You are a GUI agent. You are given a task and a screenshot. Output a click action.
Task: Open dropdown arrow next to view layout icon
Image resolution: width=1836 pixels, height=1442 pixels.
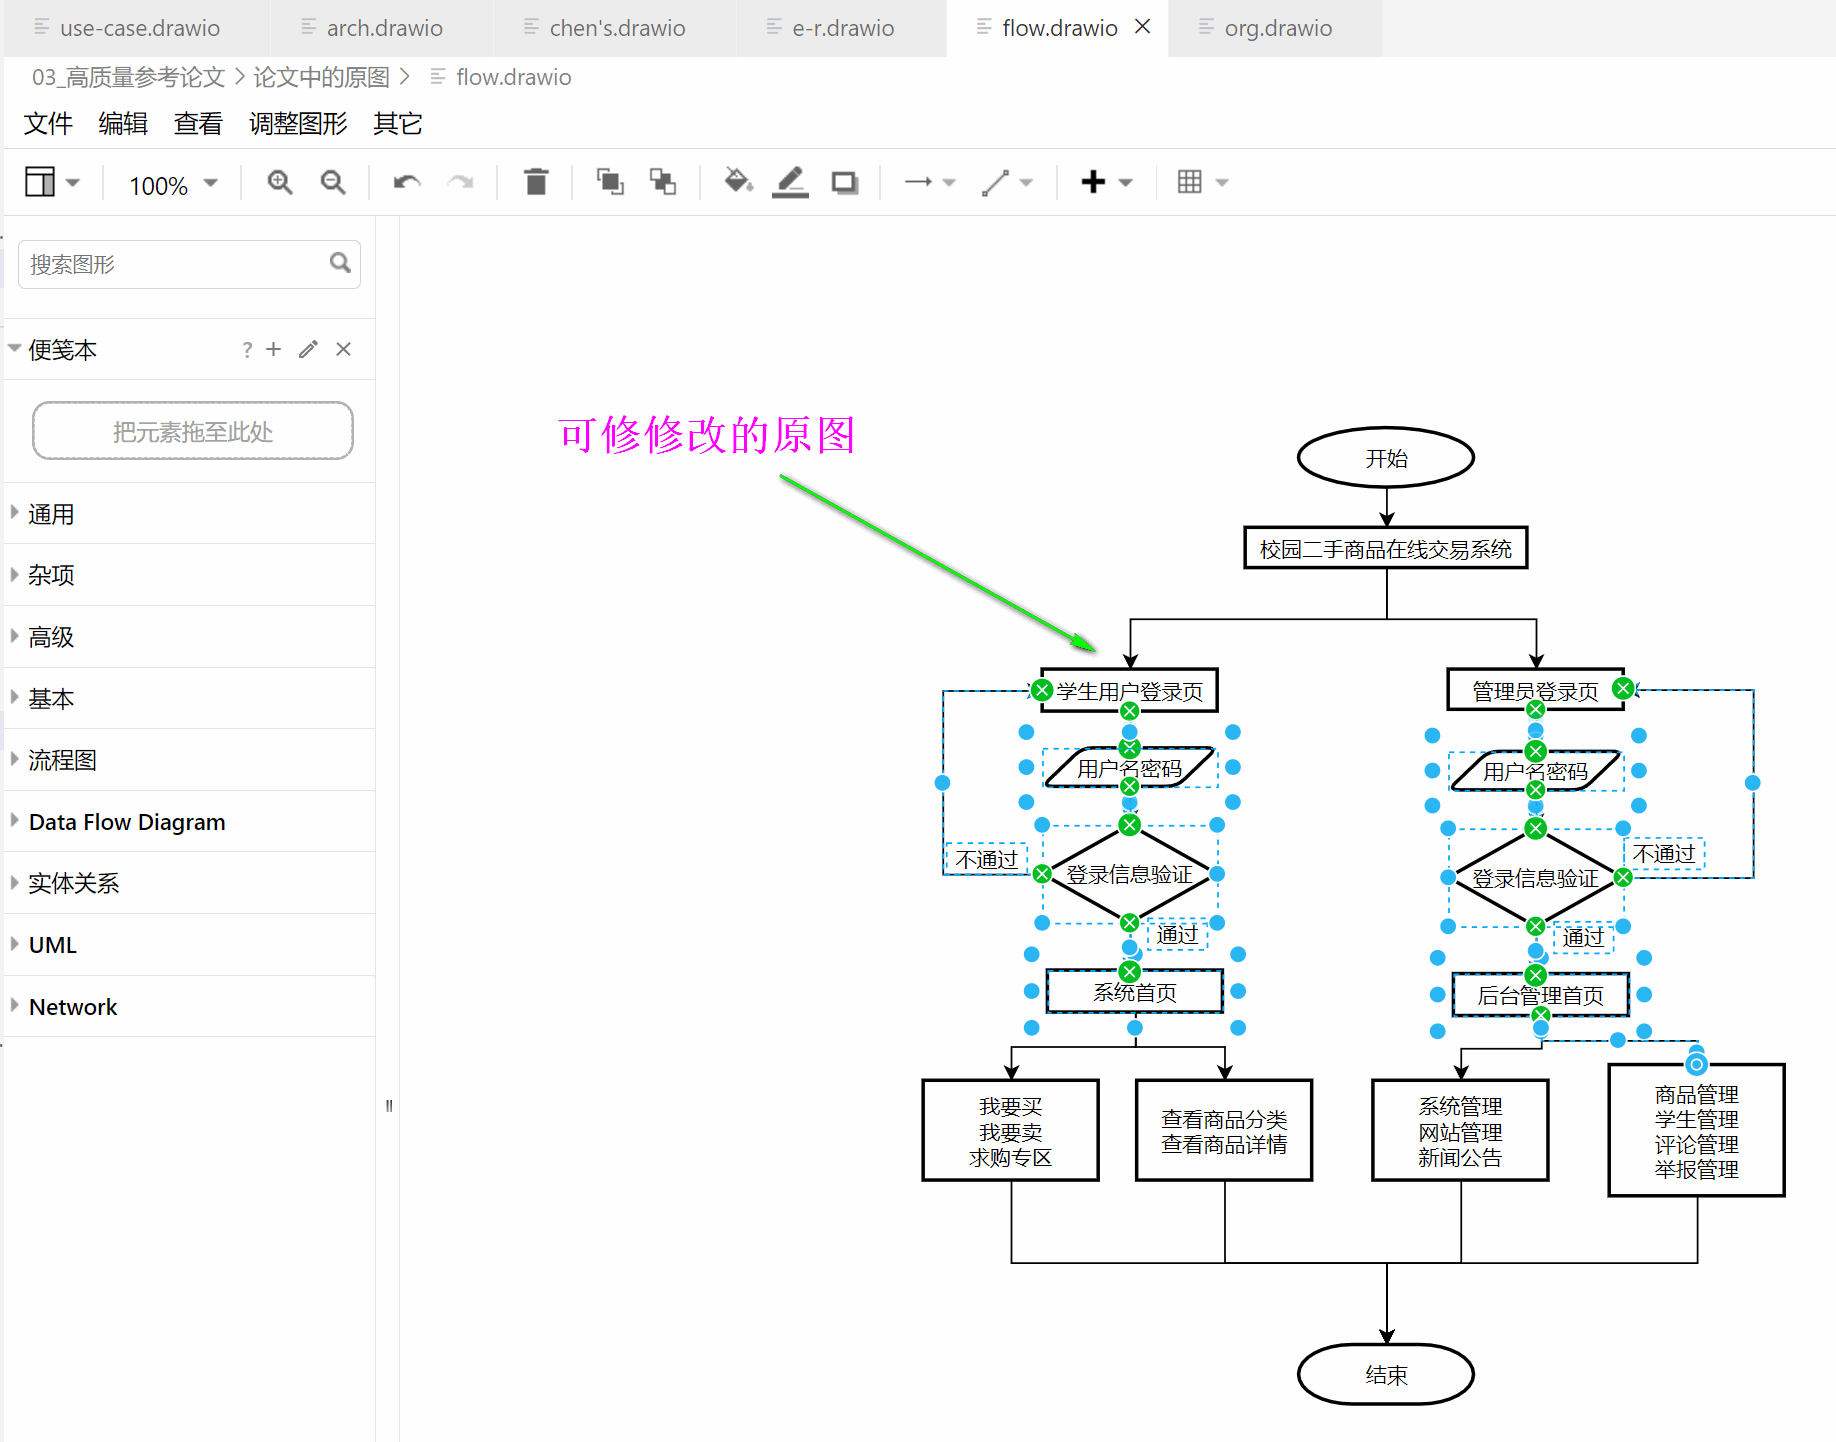(x=72, y=183)
